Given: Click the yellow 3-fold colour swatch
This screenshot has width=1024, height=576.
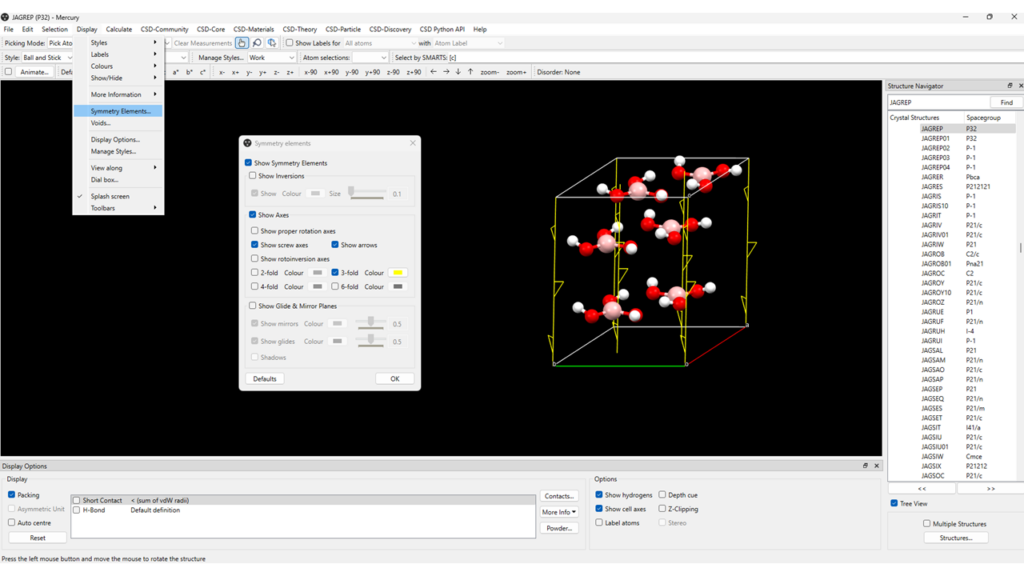Looking at the screenshot, I should tap(397, 273).
